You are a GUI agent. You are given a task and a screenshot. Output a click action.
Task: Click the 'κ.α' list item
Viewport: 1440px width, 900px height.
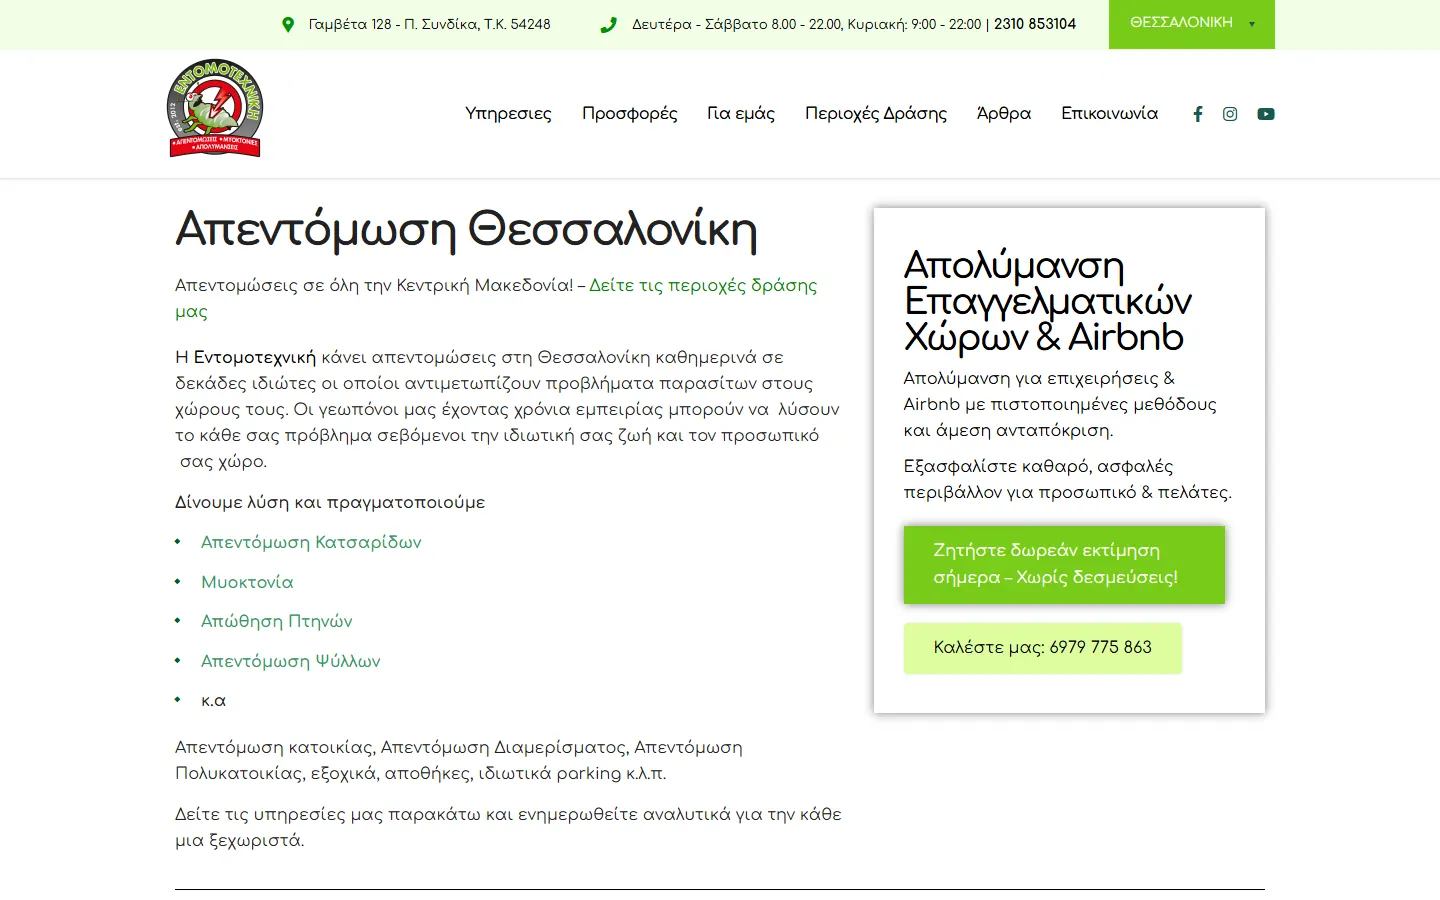tap(213, 701)
